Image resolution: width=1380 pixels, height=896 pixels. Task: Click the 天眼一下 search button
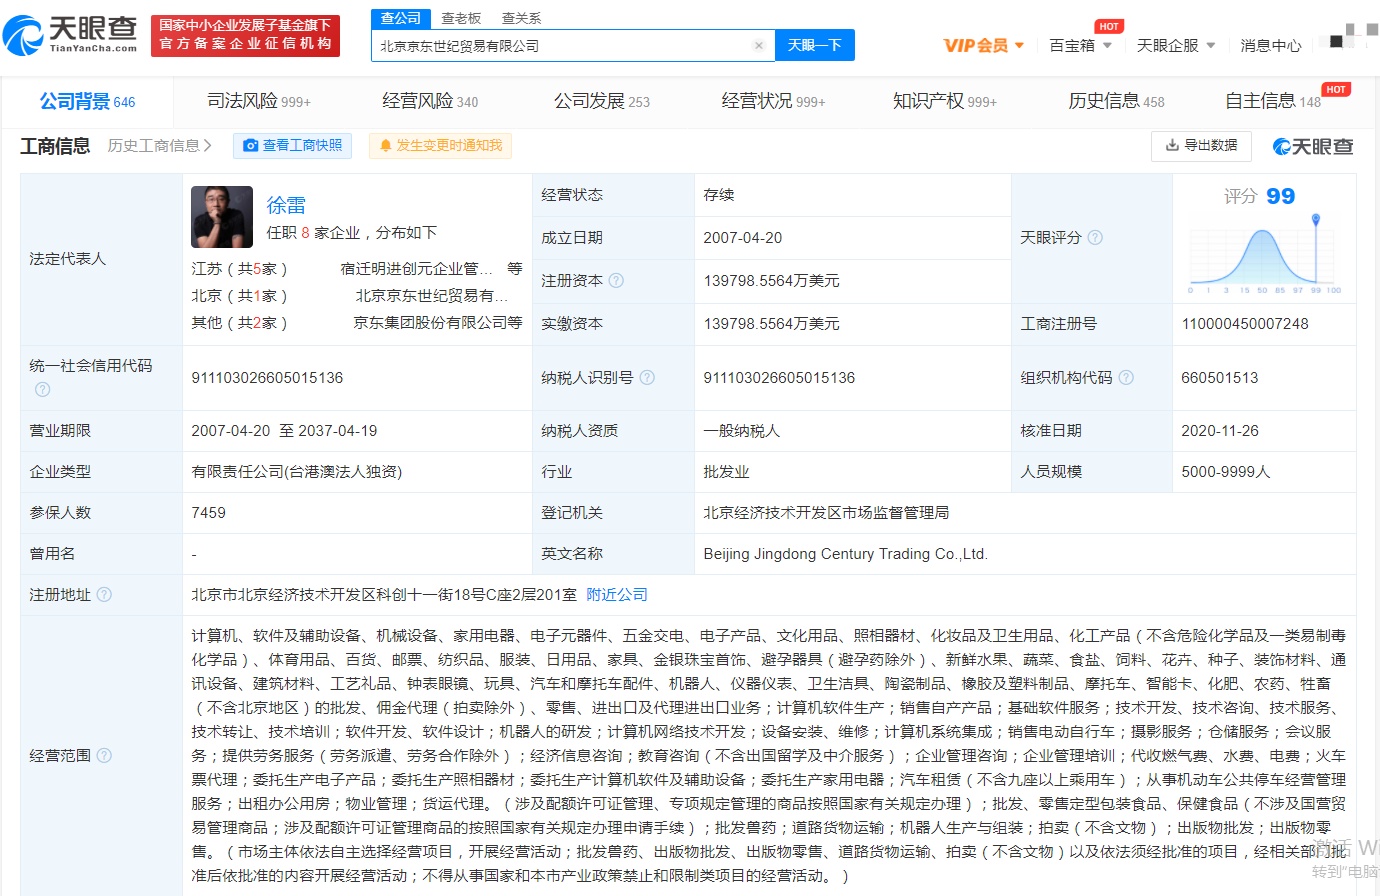(x=815, y=46)
